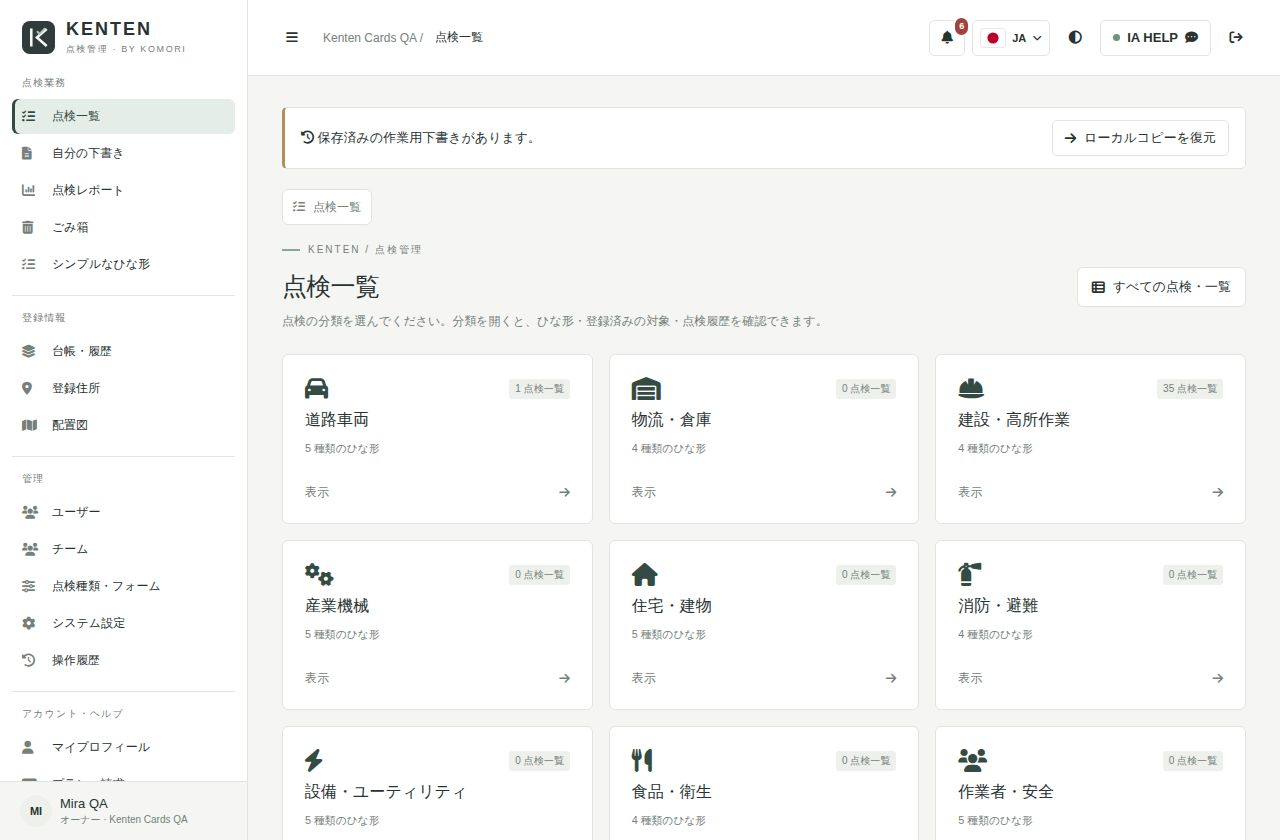The image size is (1280, 840).
Task: Click the シンプルなひな形 list icon
Action: pyautogui.click(x=29, y=264)
